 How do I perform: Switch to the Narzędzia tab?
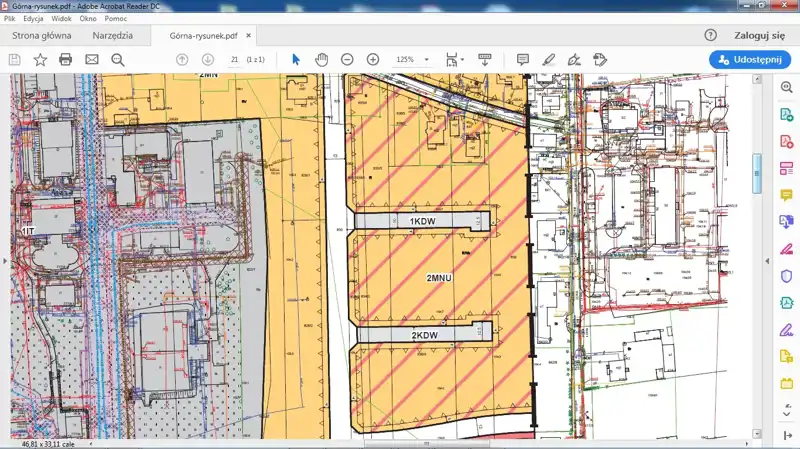click(112, 35)
